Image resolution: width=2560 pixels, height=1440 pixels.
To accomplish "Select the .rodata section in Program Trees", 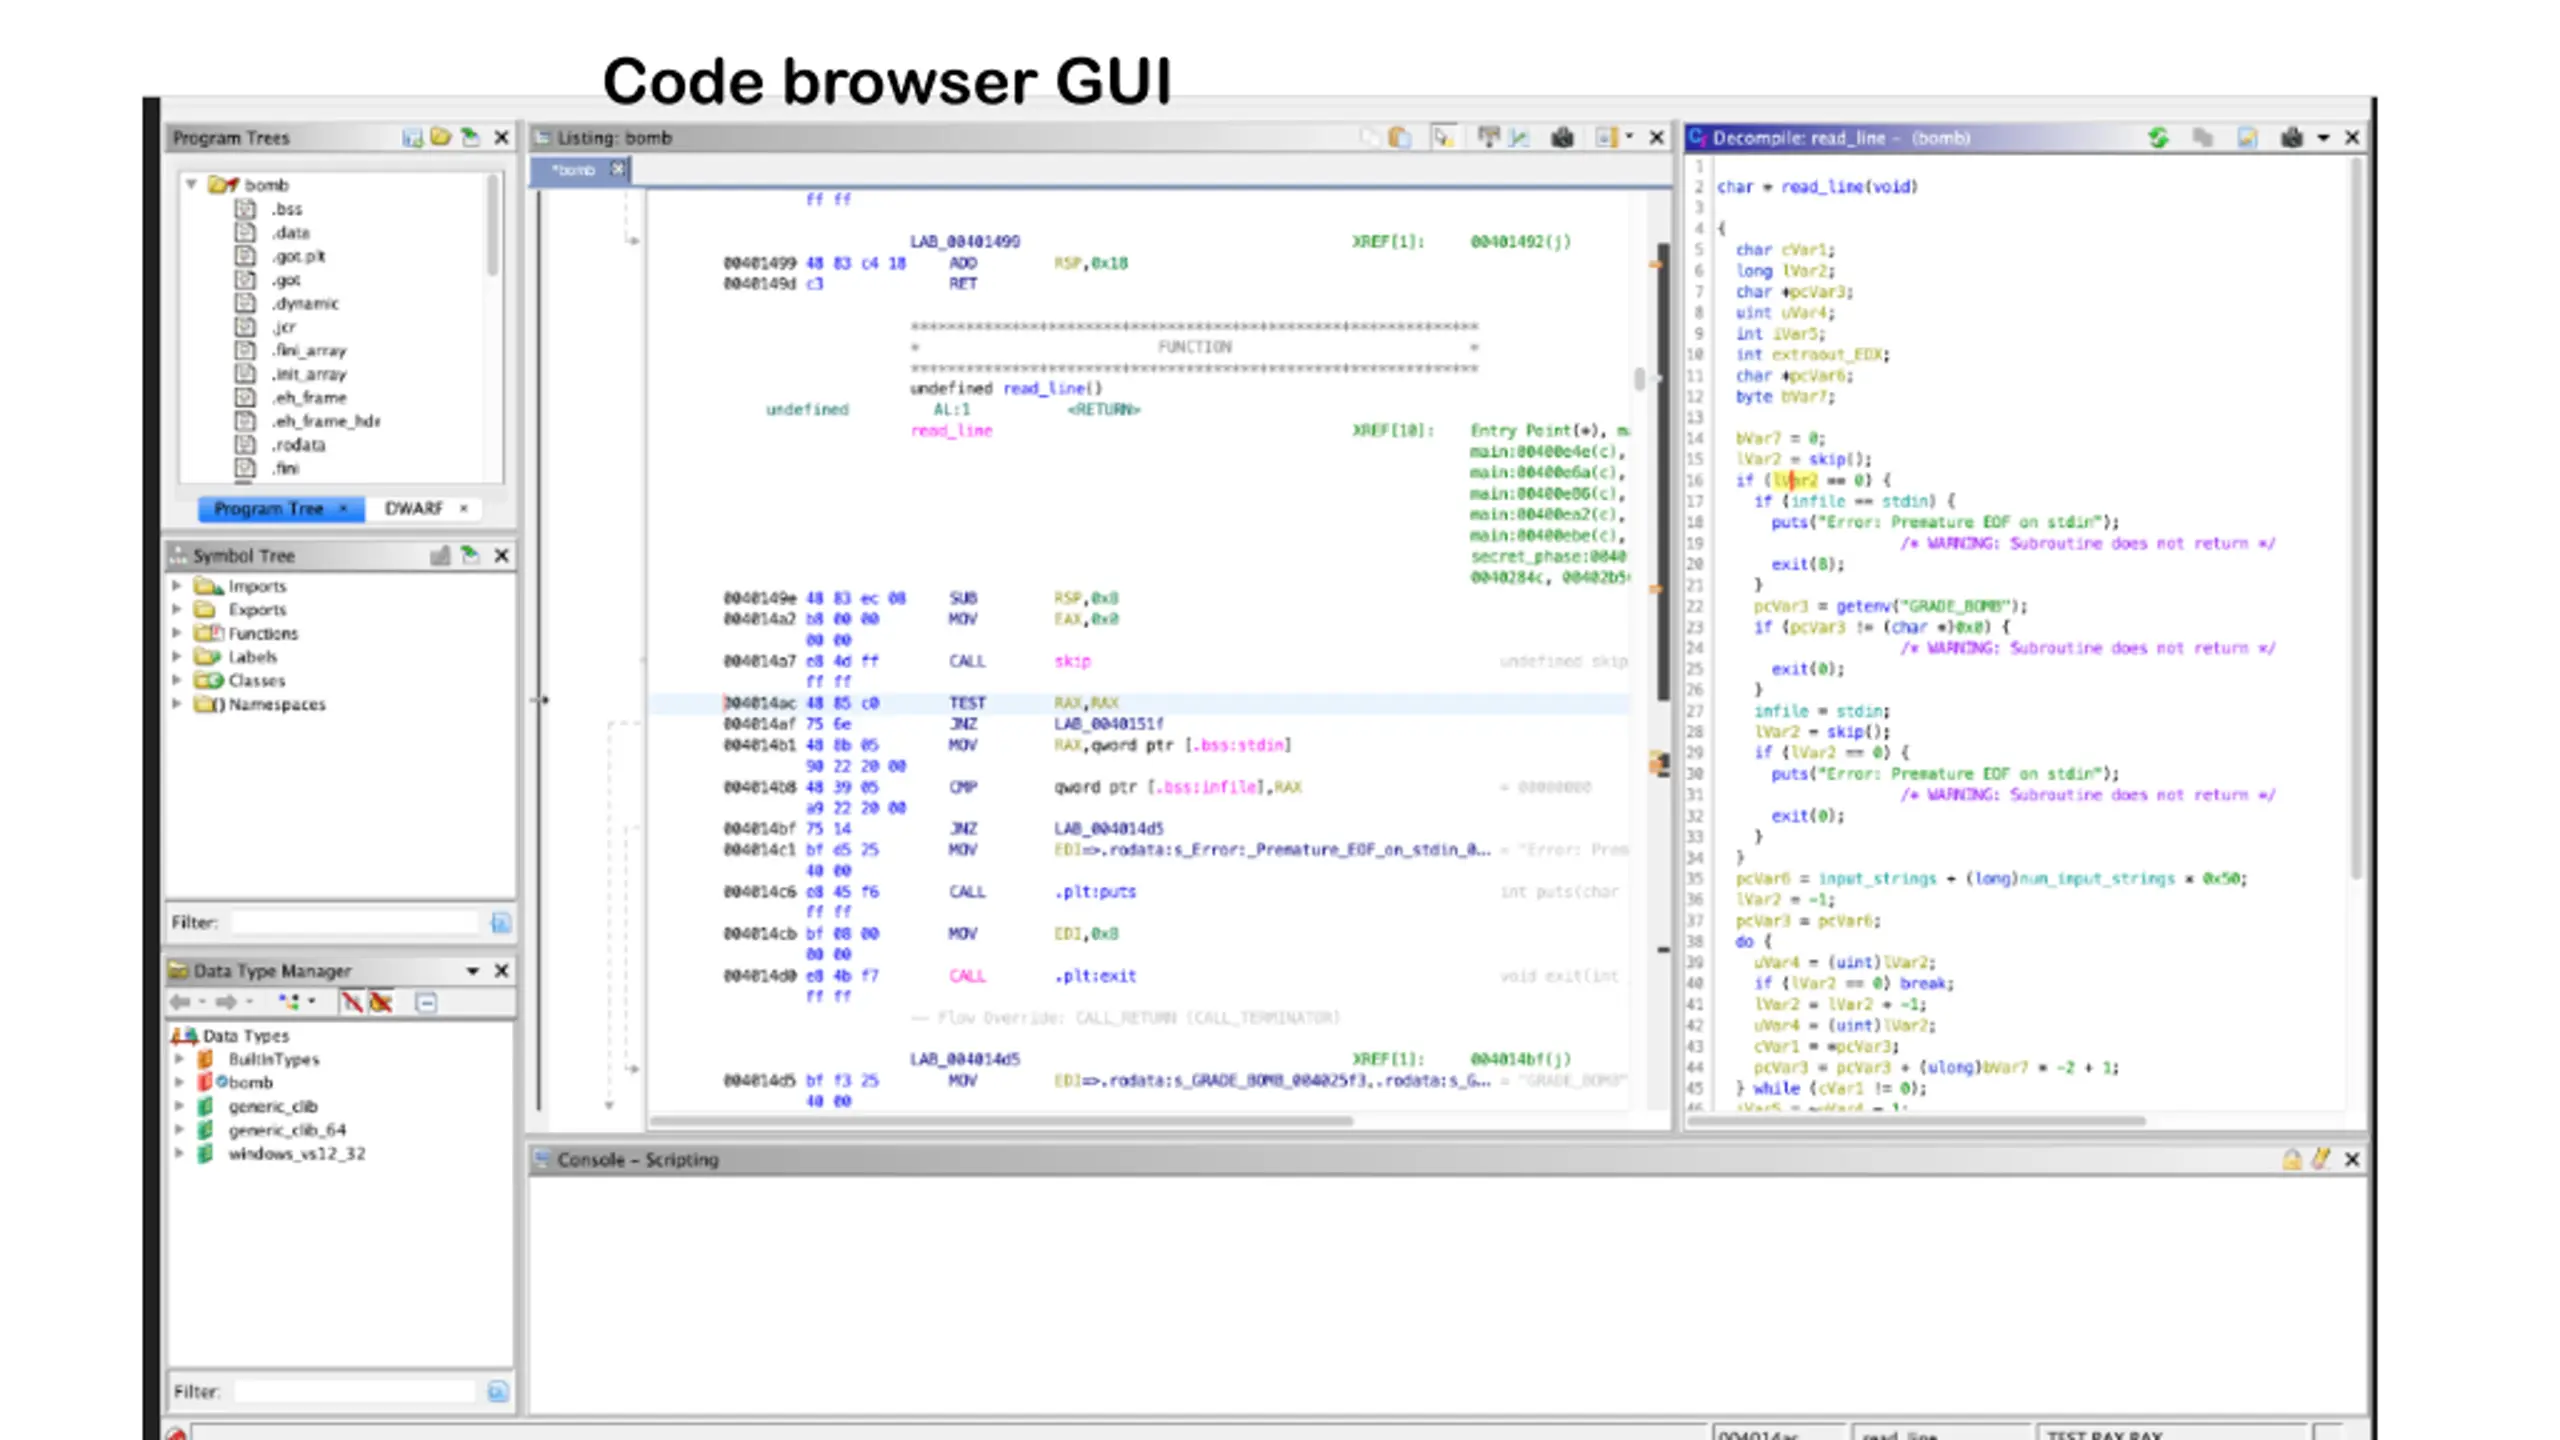I will [298, 445].
